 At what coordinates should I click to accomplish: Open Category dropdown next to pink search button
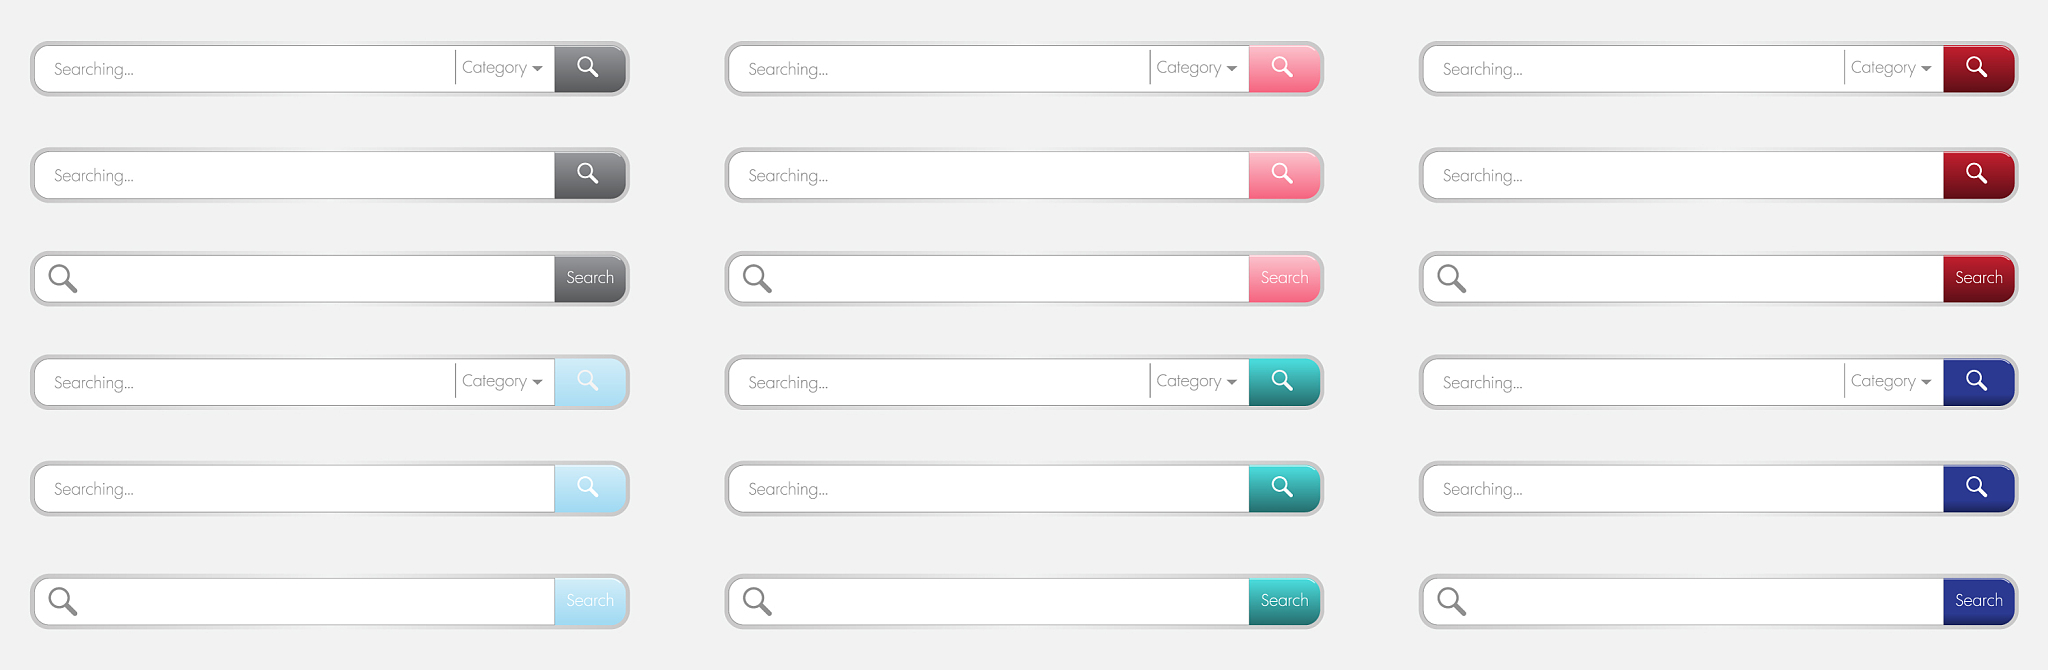1197,68
